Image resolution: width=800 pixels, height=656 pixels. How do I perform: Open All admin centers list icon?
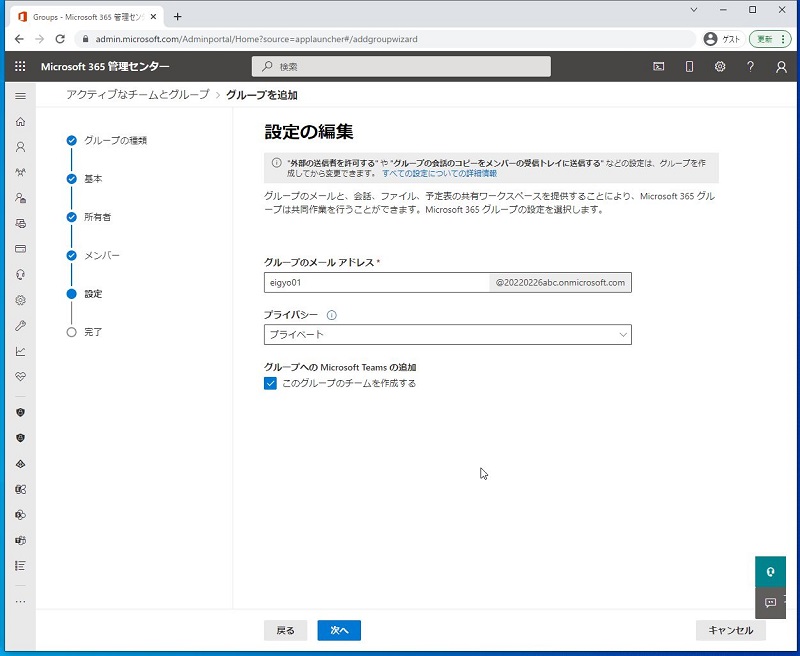(20, 566)
